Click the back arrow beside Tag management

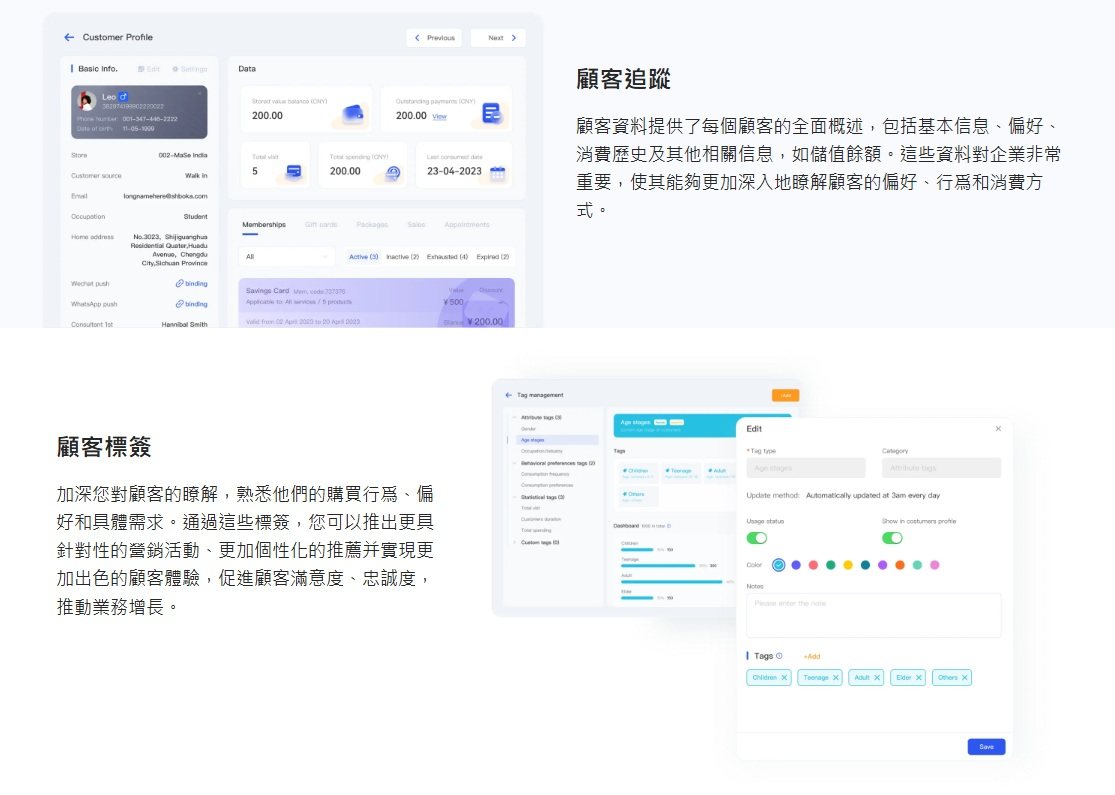[508, 395]
